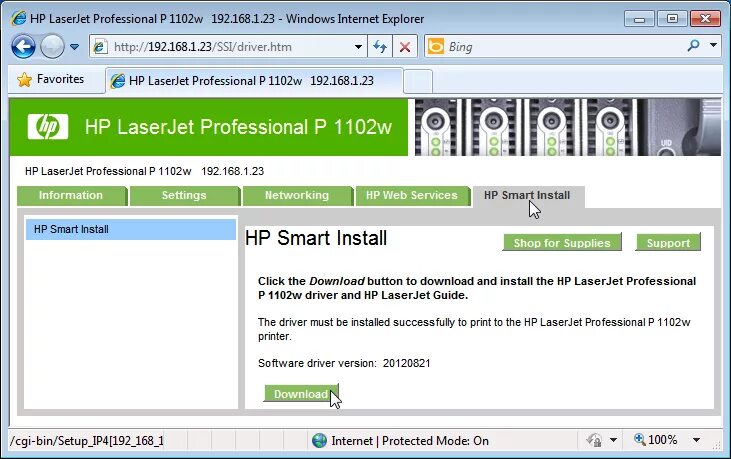
Task: Run search with the magnifier icon
Action: pos(694,46)
